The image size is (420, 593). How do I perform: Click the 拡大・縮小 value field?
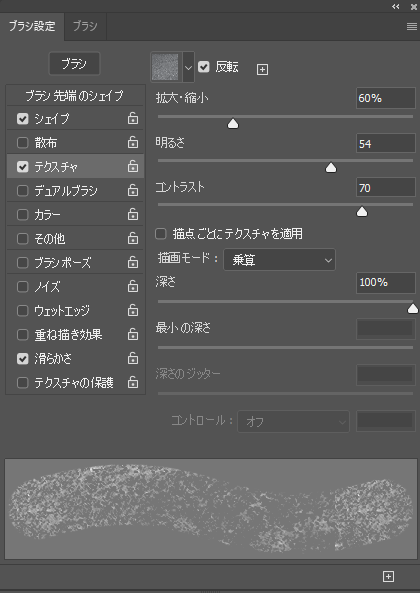tap(386, 98)
